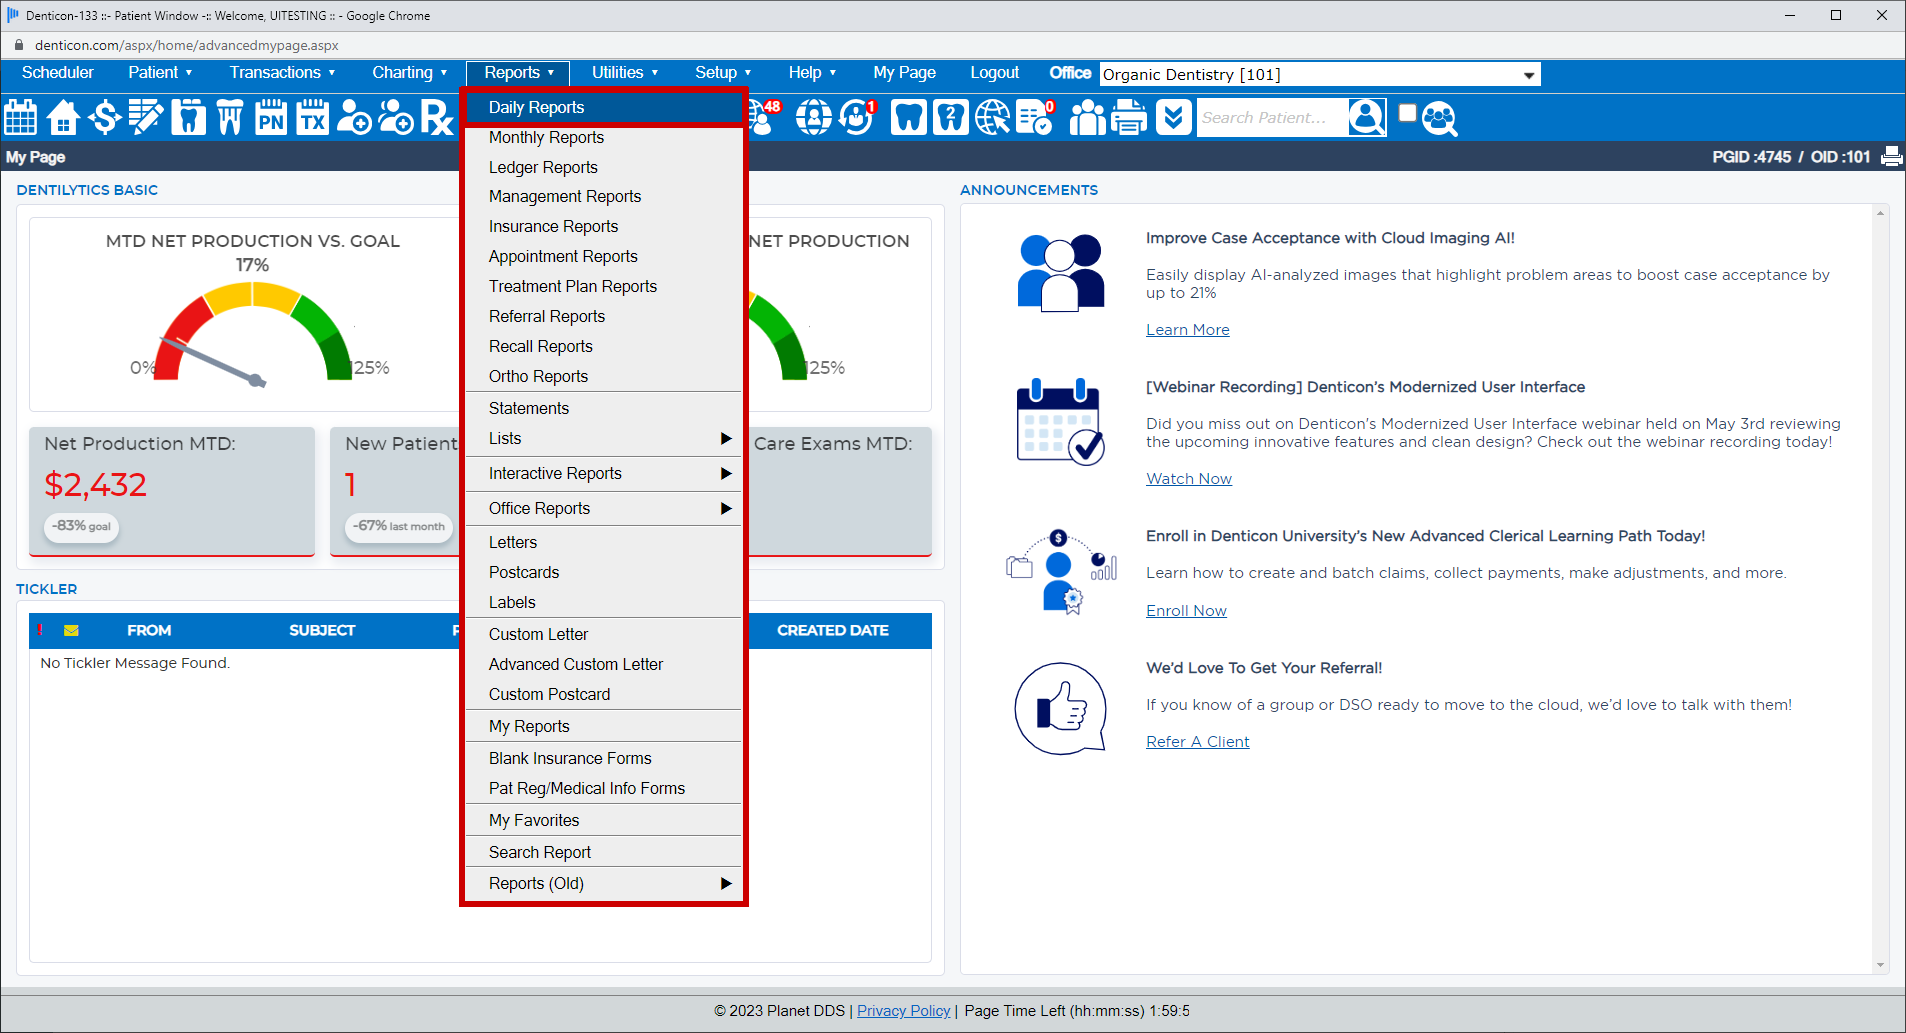Open the globe with cursor icon
Image resolution: width=1906 pixels, height=1033 pixels.
click(993, 118)
